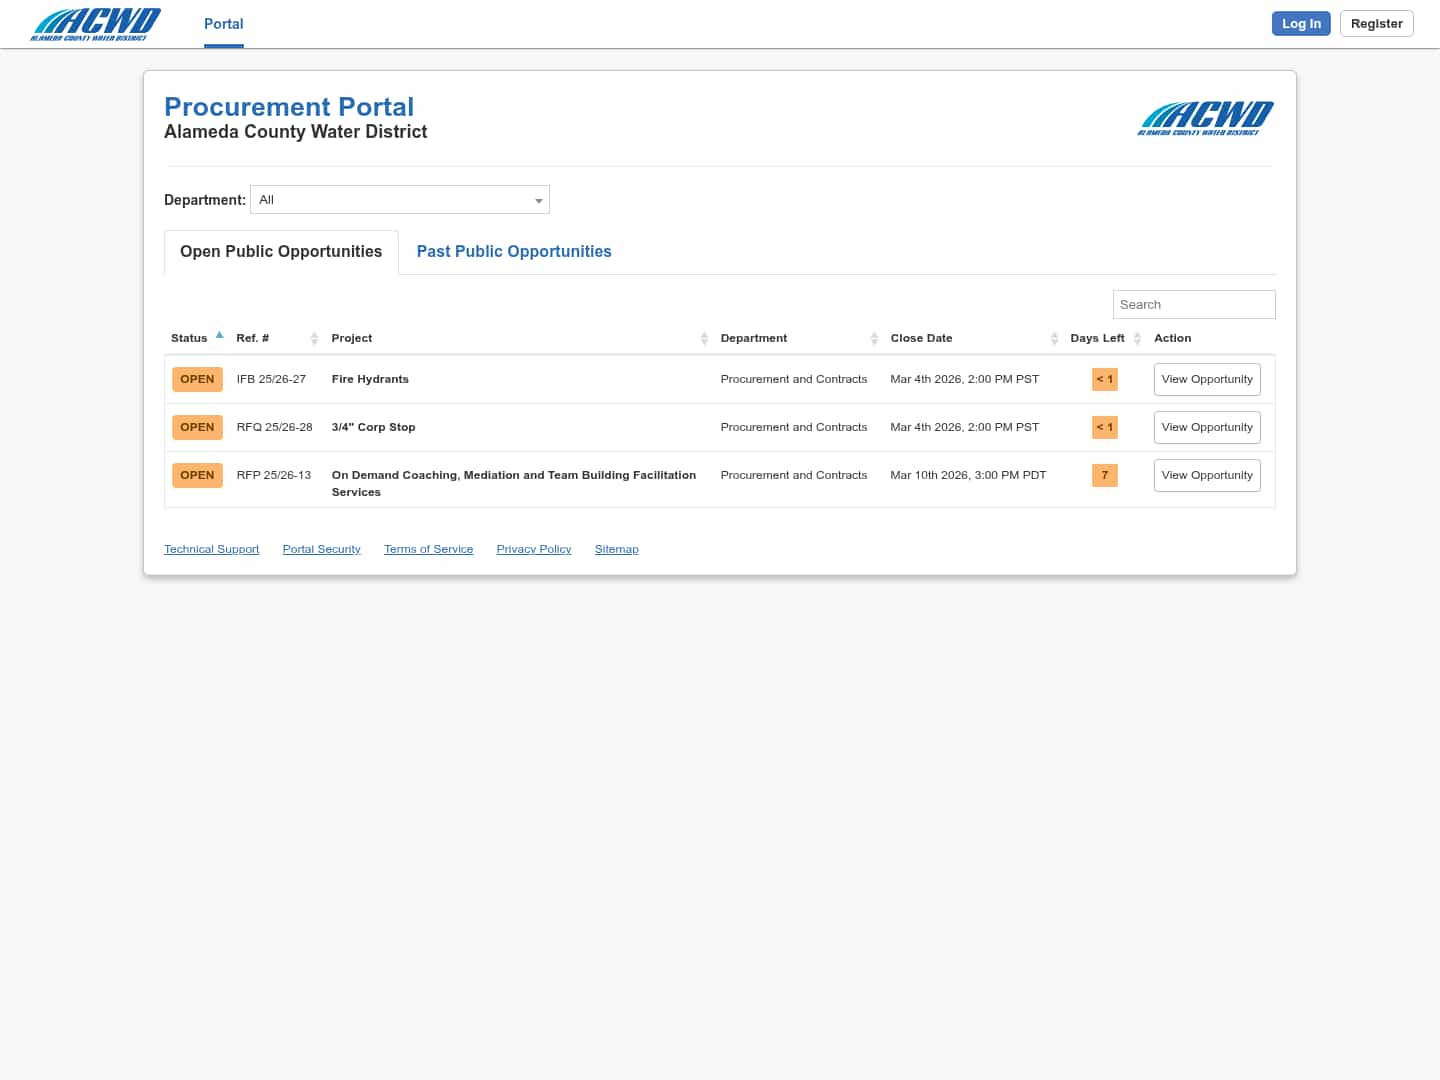The image size is (1440, 1080).
Task: Click close date in the Fire Hydrants row
Action: pos(964,380)
